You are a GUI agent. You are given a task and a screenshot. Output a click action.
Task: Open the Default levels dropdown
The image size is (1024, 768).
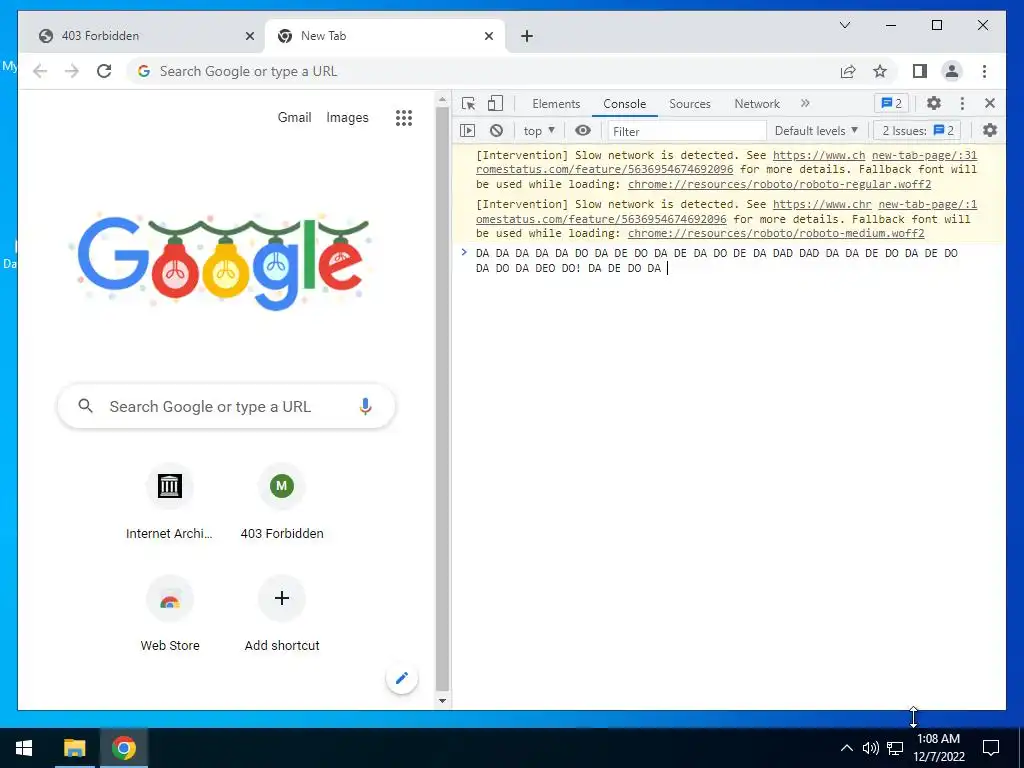816,131
